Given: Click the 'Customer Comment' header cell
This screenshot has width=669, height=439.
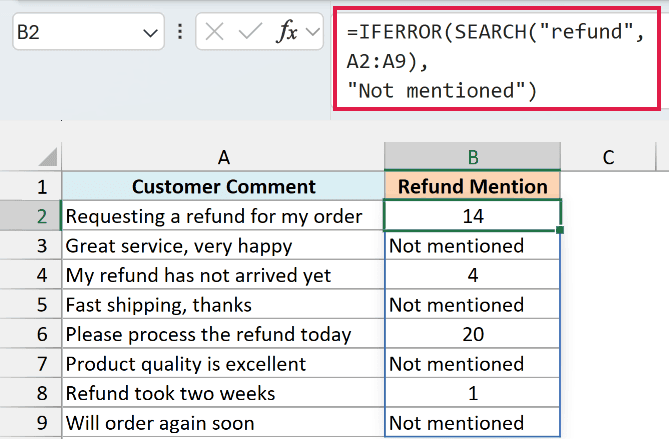Looking at the screenshot, I should pyautogui.click(x=223, y=186).
